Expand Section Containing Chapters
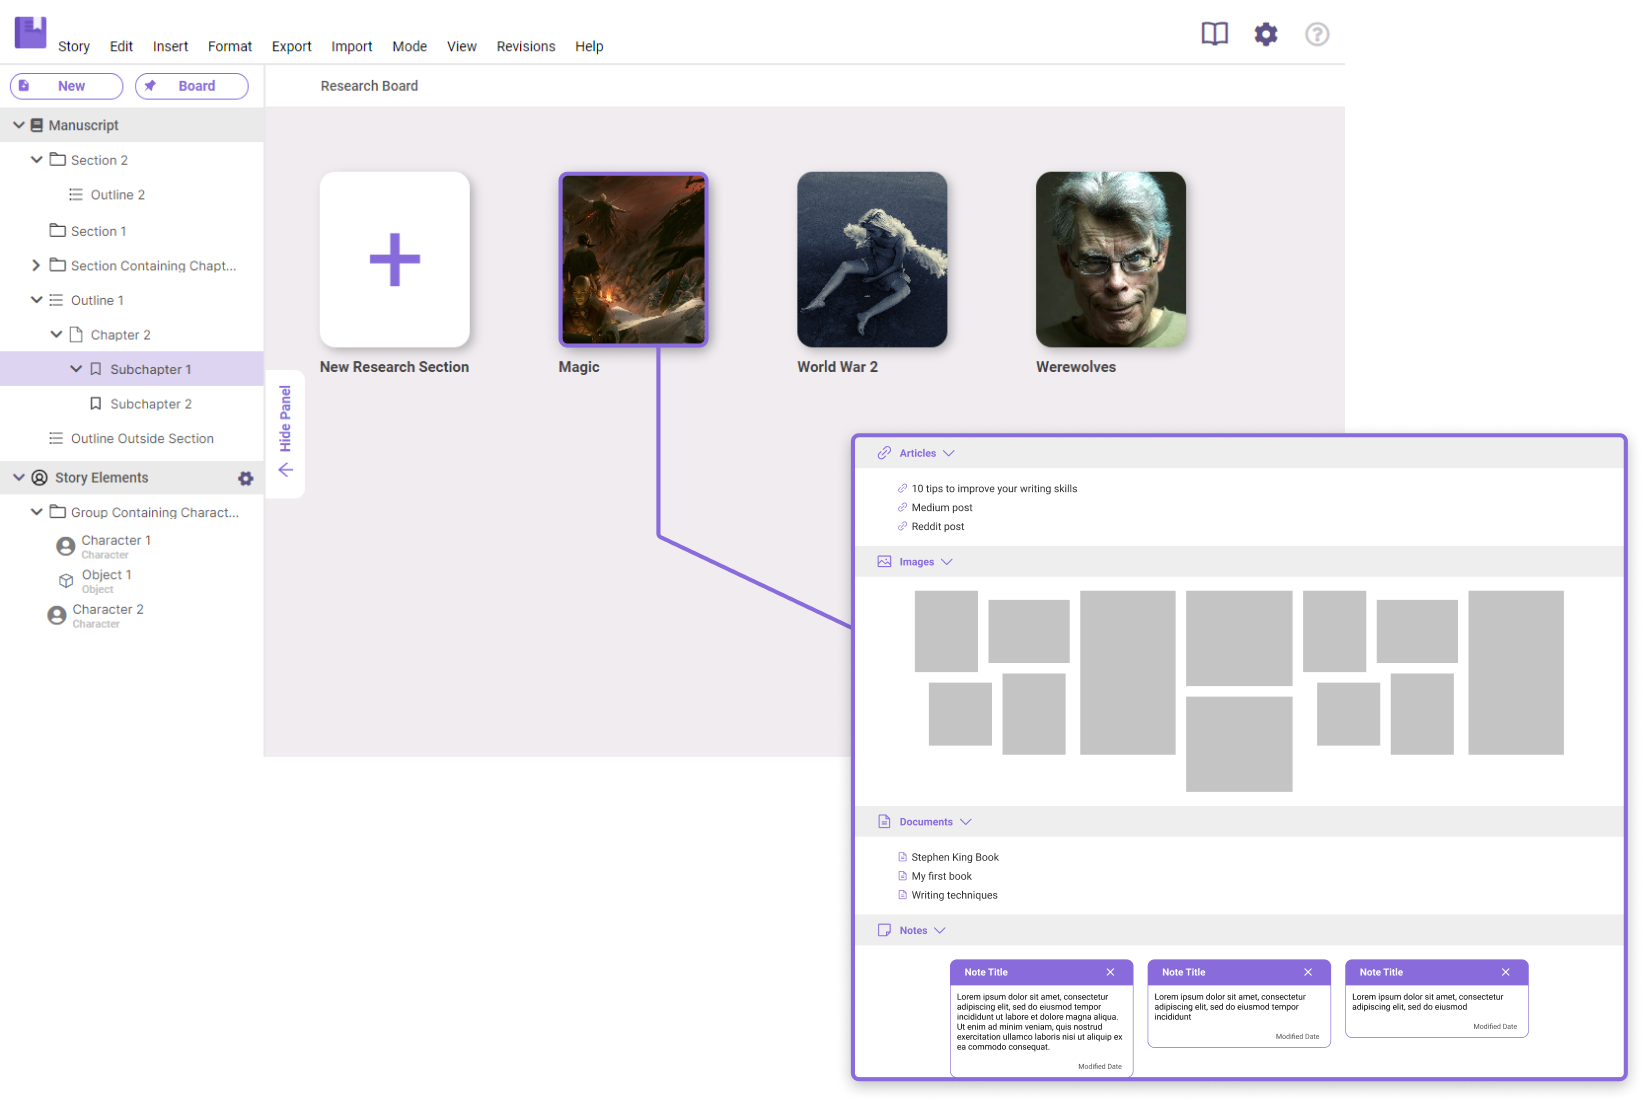This screenshot has width=1645, height=1103. tap(37, 265)
